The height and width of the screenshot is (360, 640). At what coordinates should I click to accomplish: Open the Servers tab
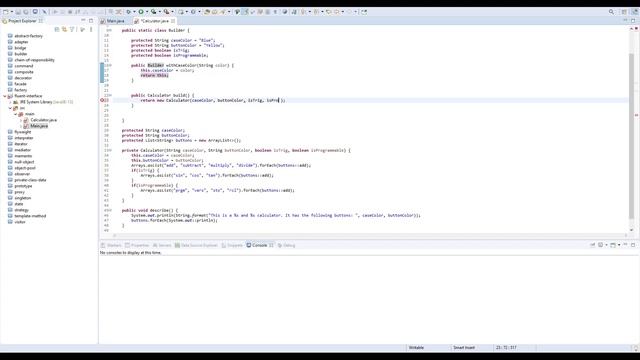pos(162,245)
